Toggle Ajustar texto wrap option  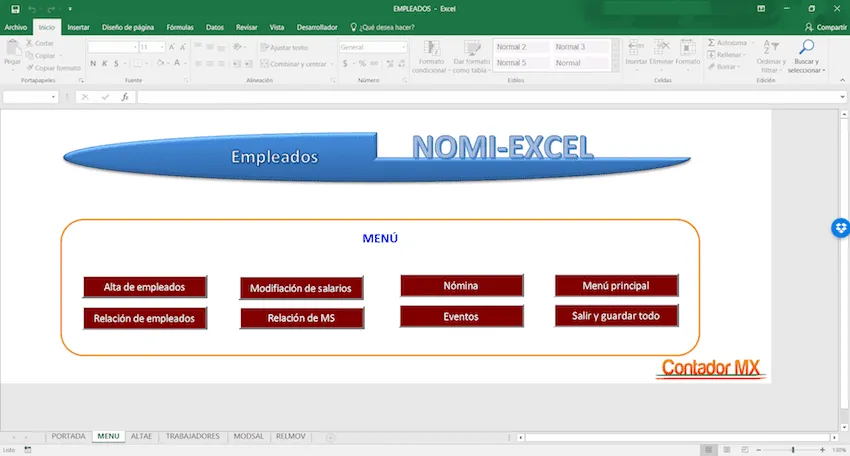[284, 47]
